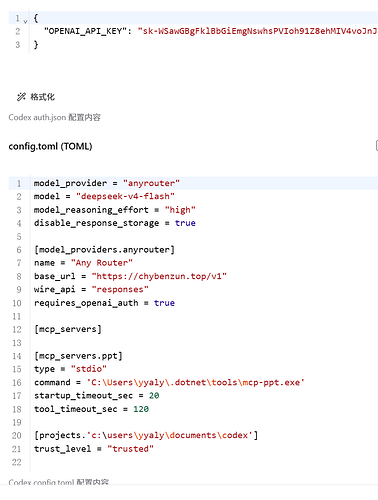This screenshot has height=500, width=378.
Task: Click the "deepseek-v4-flash" model value
Action: pyautogui.click(x=125, y=196)
